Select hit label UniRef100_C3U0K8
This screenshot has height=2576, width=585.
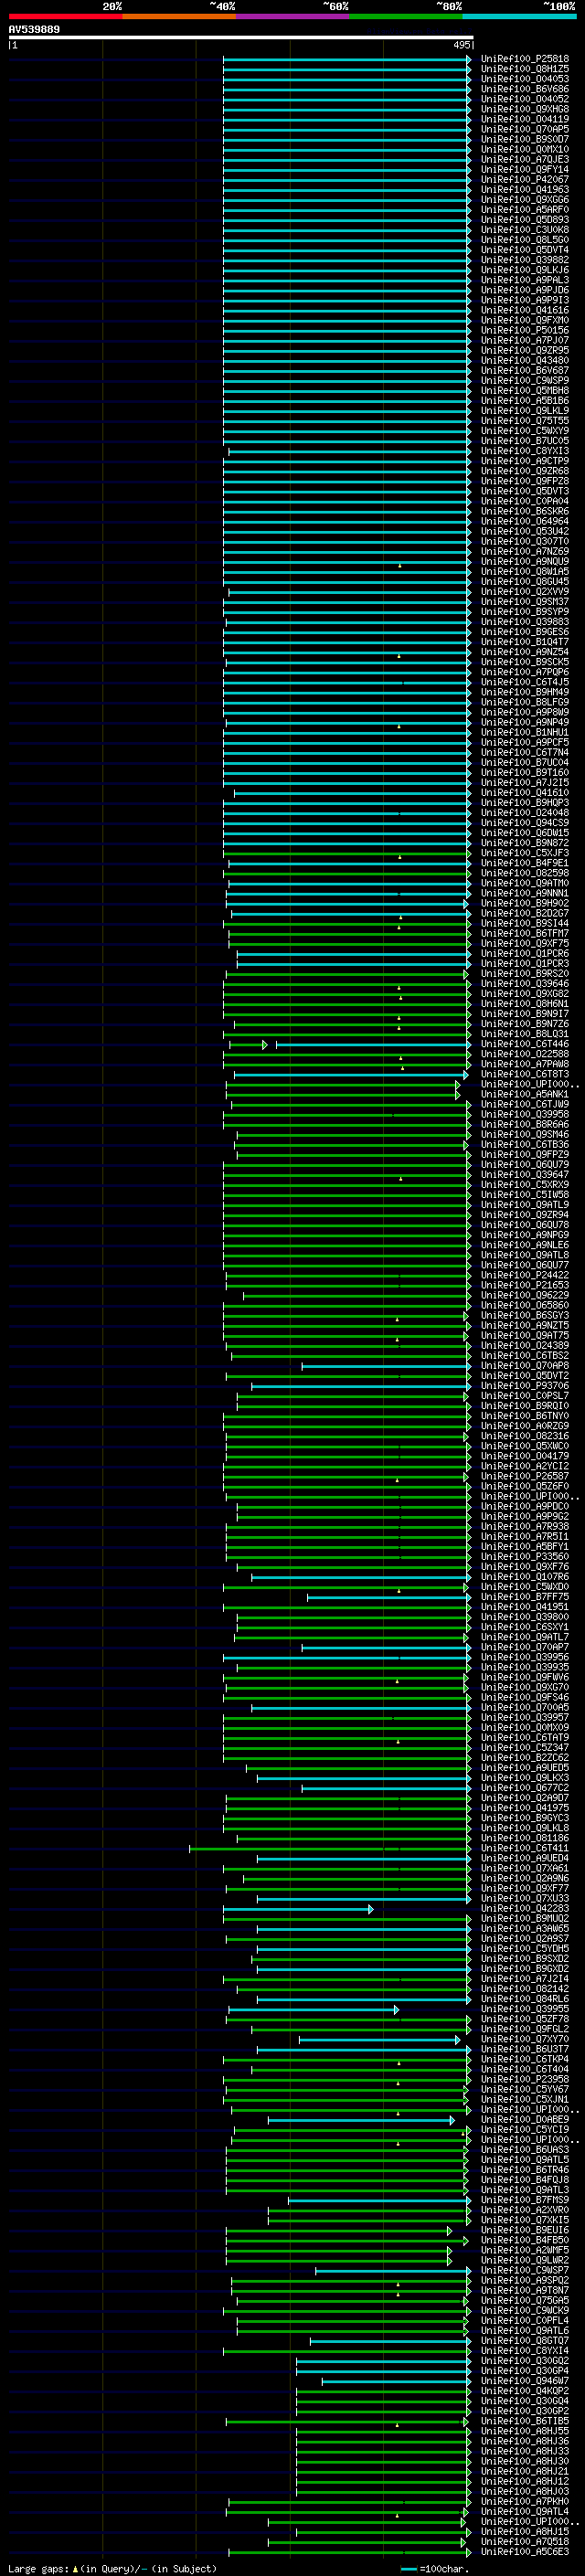click(525, 229)
